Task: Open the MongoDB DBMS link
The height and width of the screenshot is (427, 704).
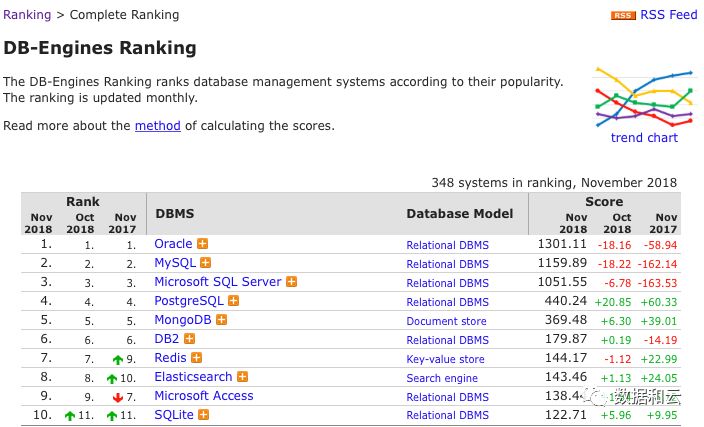Action: pyautogui.click(x=183, y=320)
